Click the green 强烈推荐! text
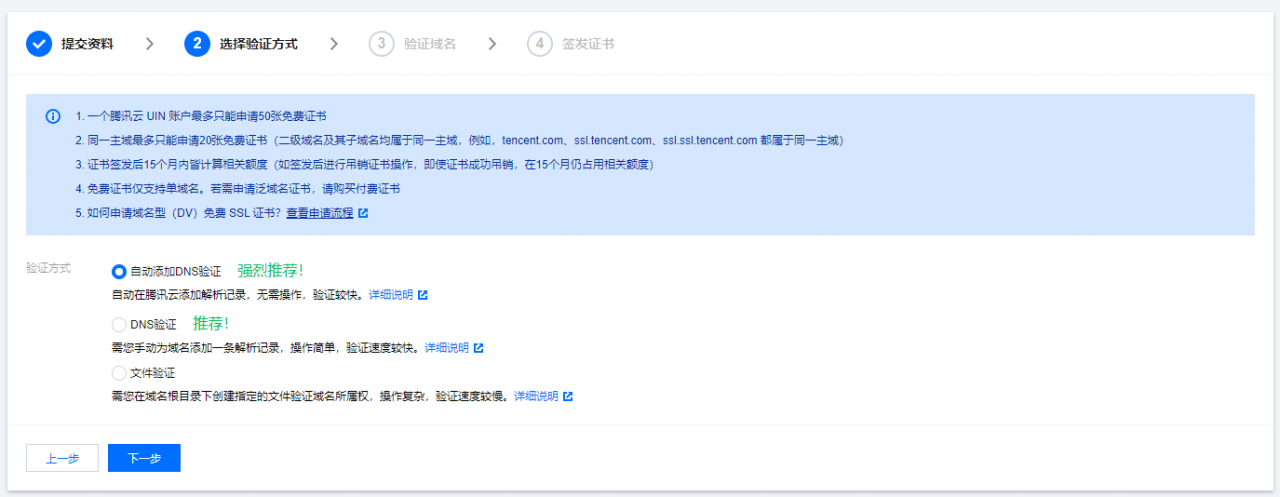The width and height of the screenshot is (1280, 497). tap(270, 270)
